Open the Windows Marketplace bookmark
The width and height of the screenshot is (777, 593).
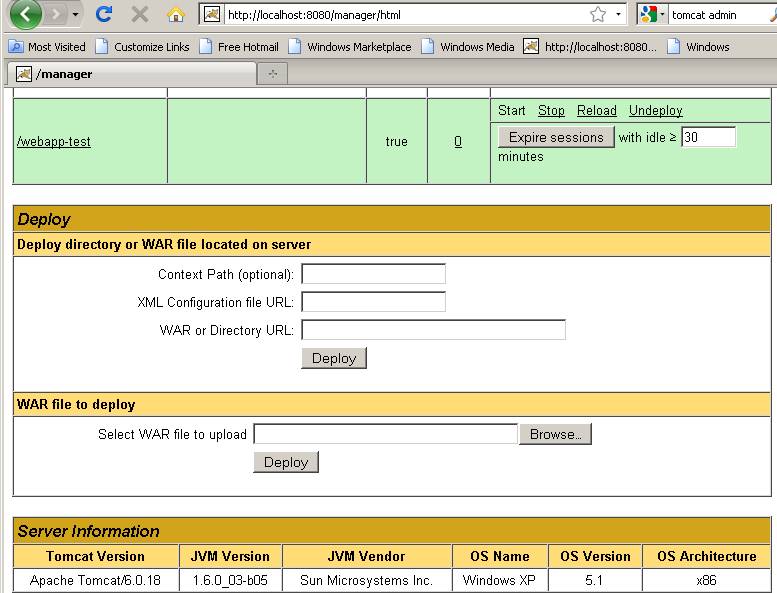(x=350, y=47)
